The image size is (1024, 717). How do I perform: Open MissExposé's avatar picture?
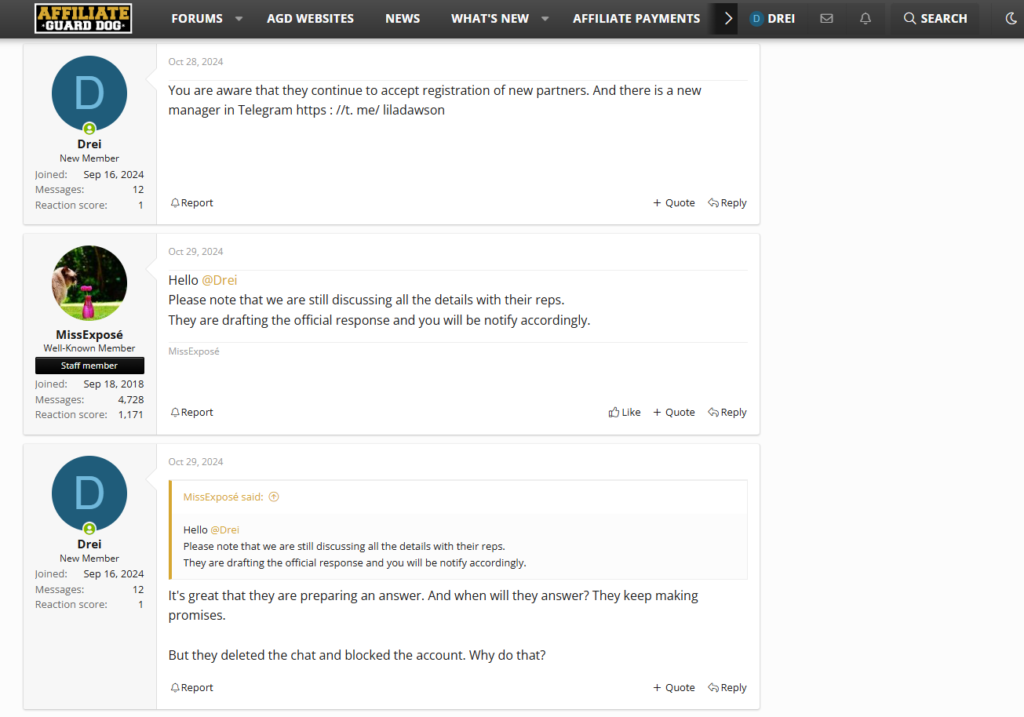click(x=89, y=283)
